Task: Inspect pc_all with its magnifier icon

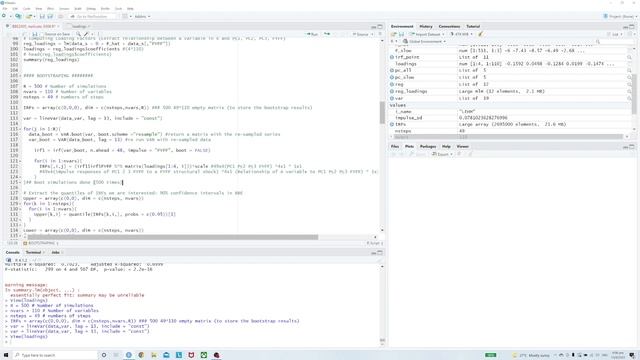Action: [629, 71]
